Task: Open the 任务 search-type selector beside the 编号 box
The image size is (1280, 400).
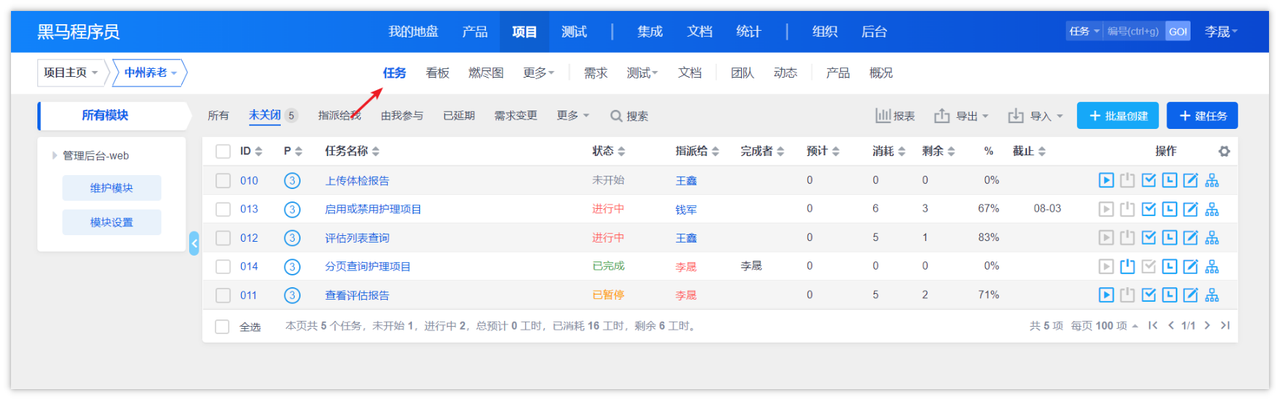Action: 1084,31
